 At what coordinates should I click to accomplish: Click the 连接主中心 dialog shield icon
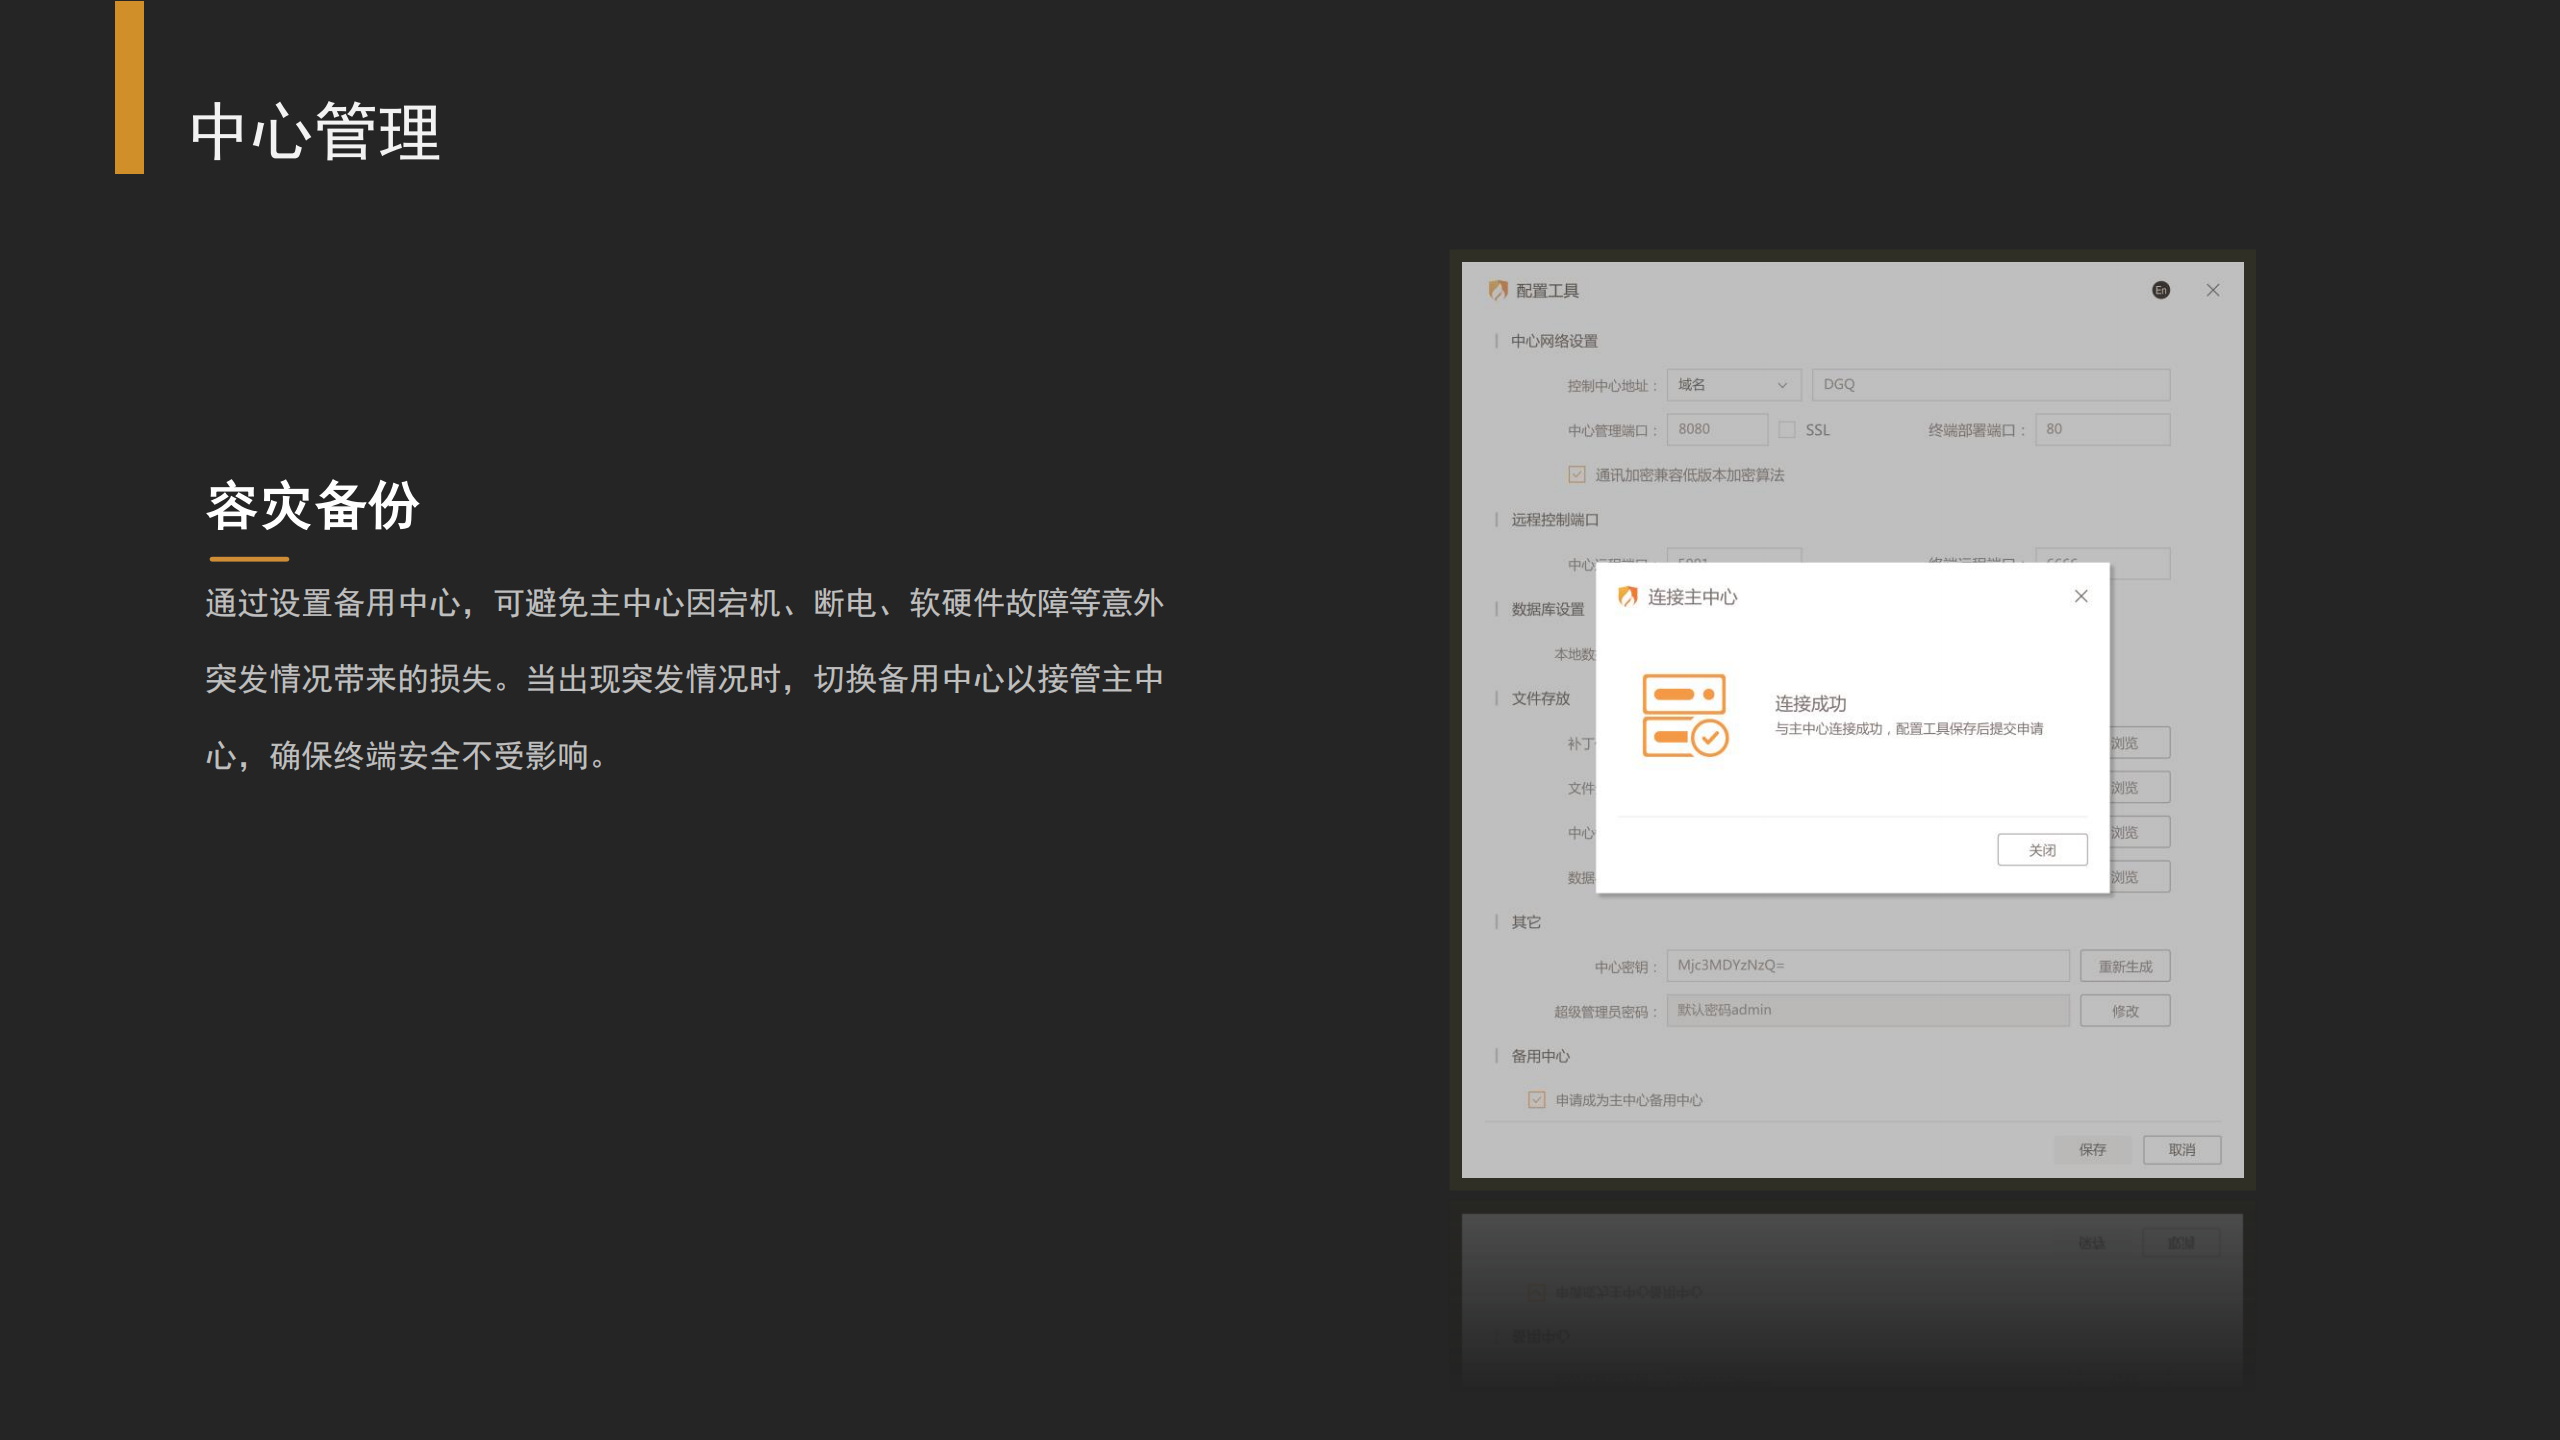click(x=1628, y=597)
